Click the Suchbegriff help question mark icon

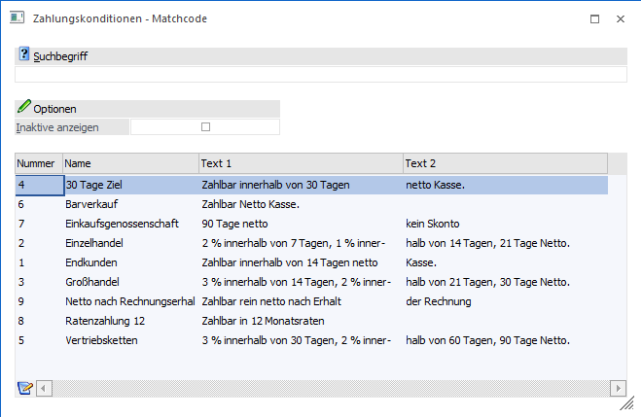(24, 55)
